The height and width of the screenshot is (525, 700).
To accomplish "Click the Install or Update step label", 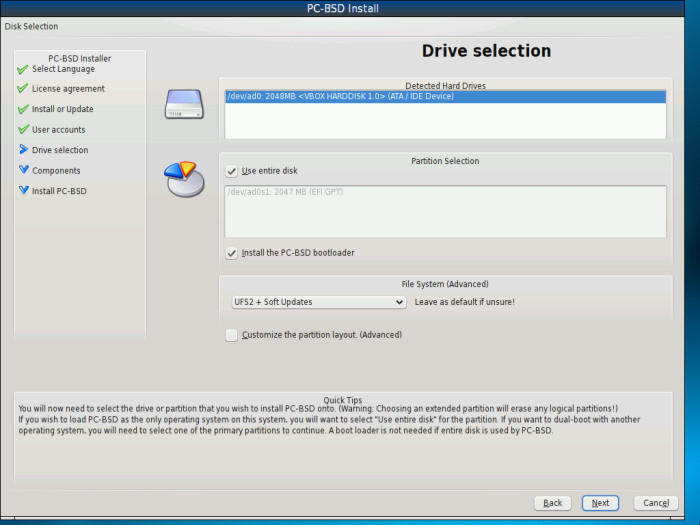I will (62, 109).
